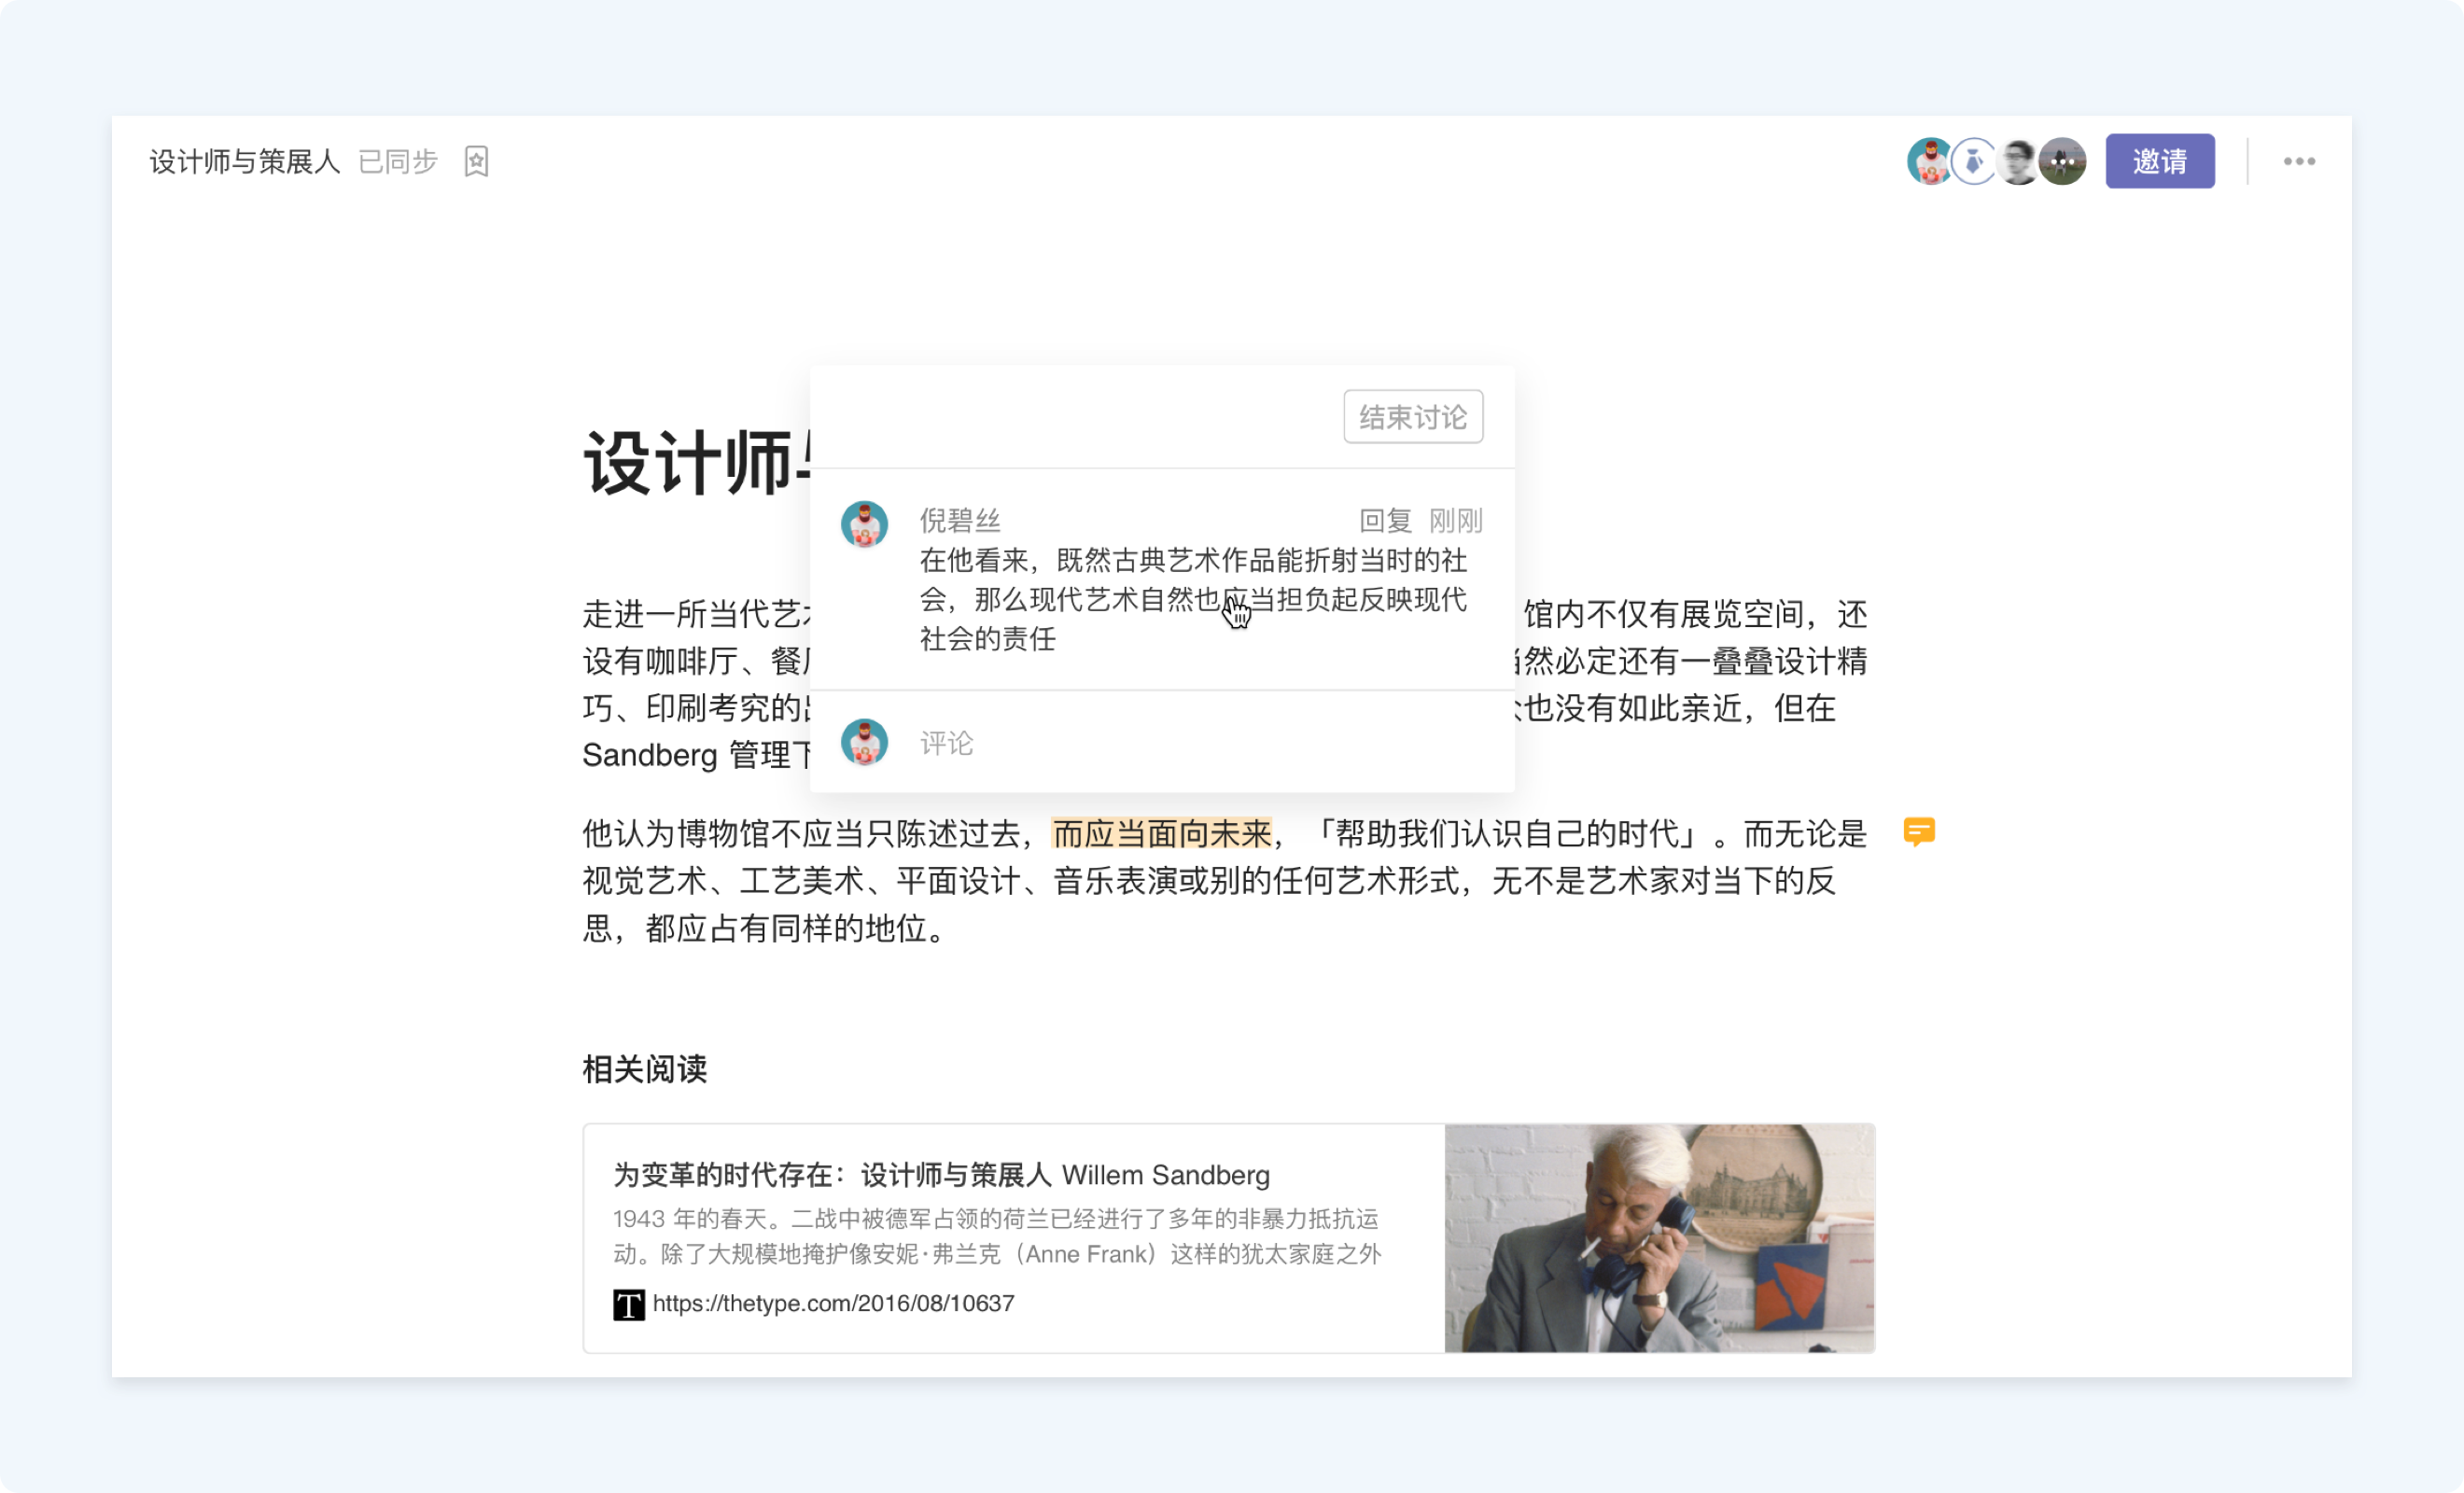This screenshot has height=1493, width=2464.
Task: Click the third collaborator black-and-white avatar
Action: pos(2018,161)
